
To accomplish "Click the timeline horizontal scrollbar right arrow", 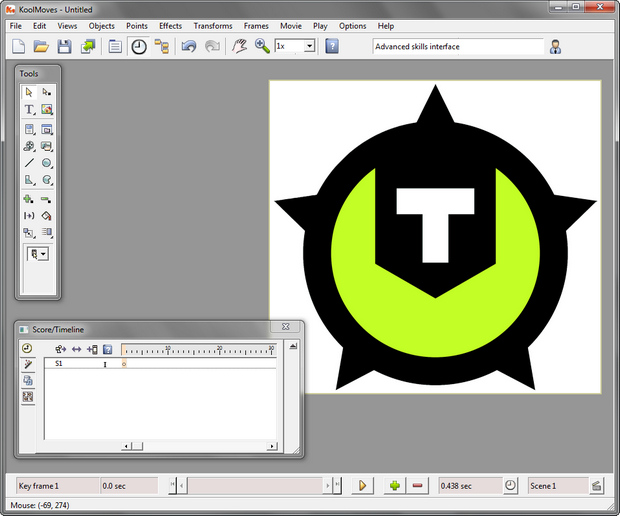I will click(x=272, y=446).
